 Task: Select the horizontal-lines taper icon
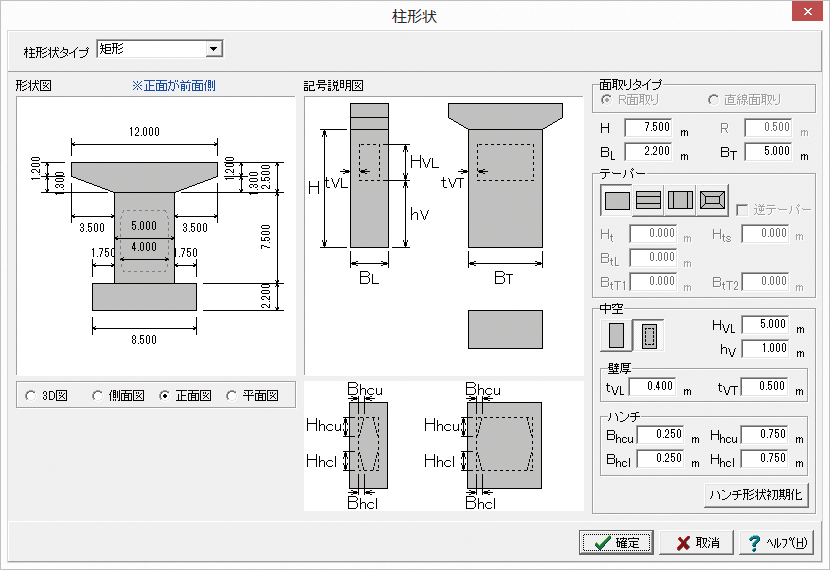coord(649,200)
